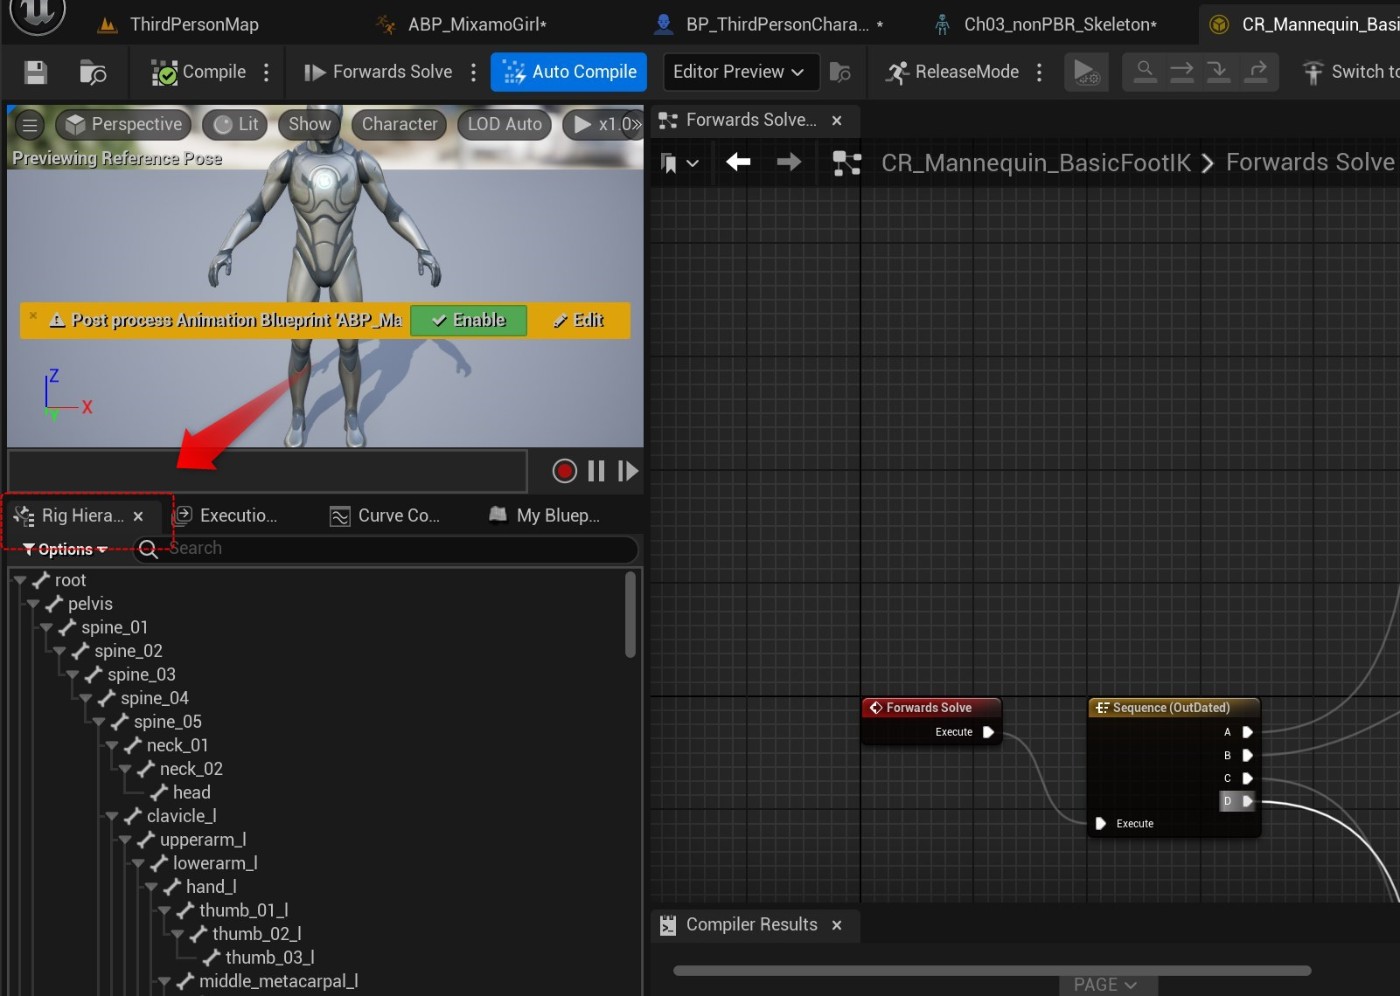Step forward one frame in preview
Viewport: 1400px width, 996px height.
point(628,471)
